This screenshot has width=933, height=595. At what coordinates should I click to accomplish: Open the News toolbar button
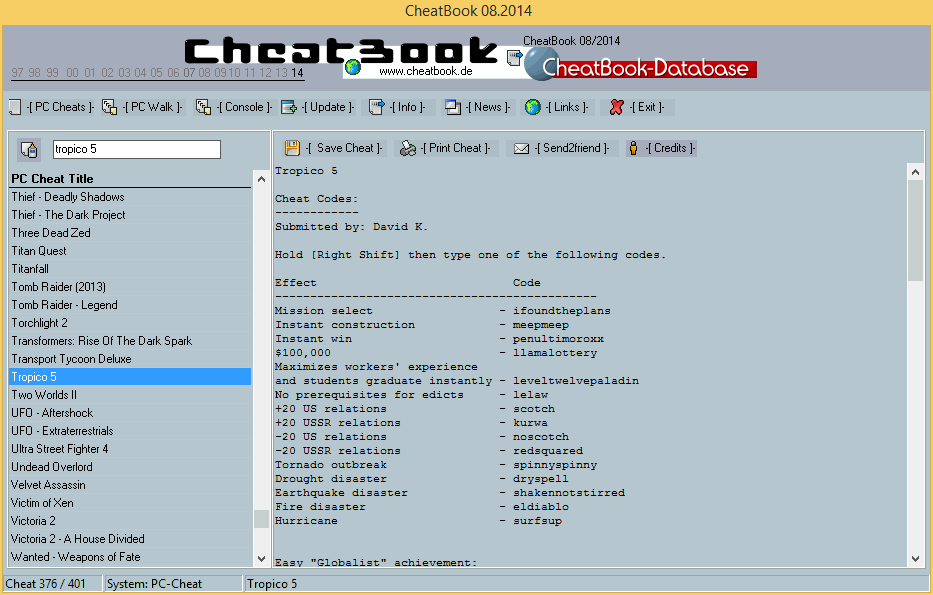tap(478, 107)
